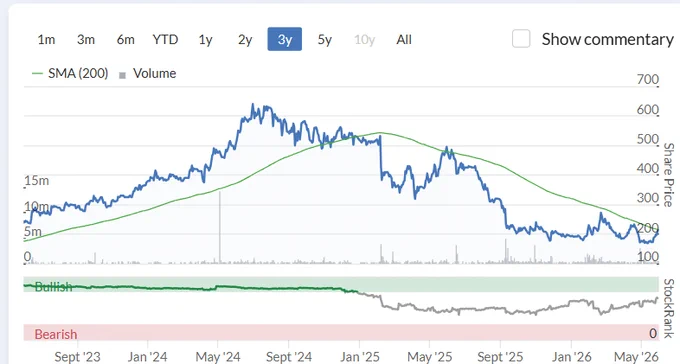Select the 2y time range
Viewport: 680px width, 364px height.
(x=245, y=39)
